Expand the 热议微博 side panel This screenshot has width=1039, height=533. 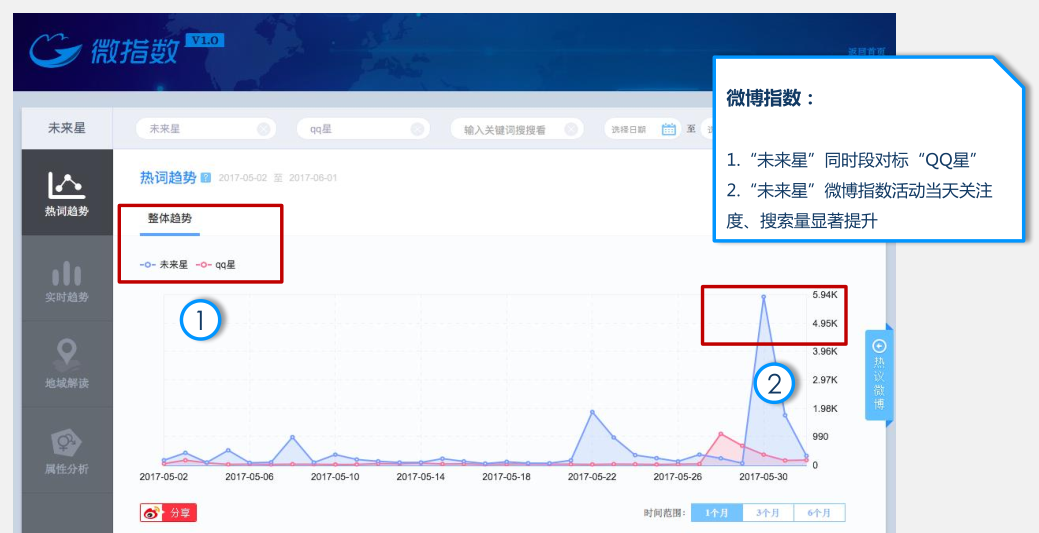(879, 375)
